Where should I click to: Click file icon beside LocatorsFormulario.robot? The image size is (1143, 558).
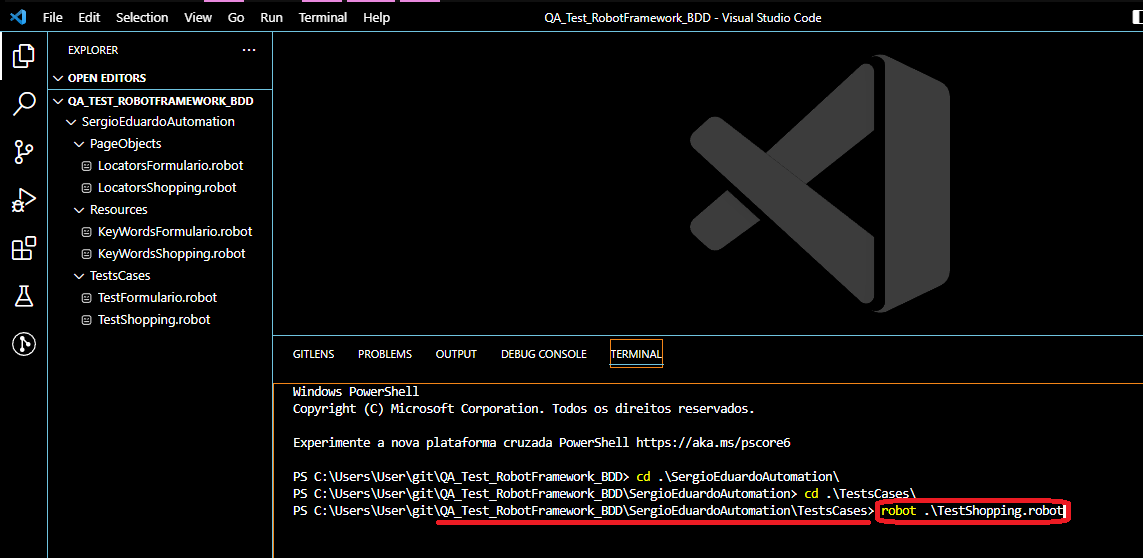point(86,166)
